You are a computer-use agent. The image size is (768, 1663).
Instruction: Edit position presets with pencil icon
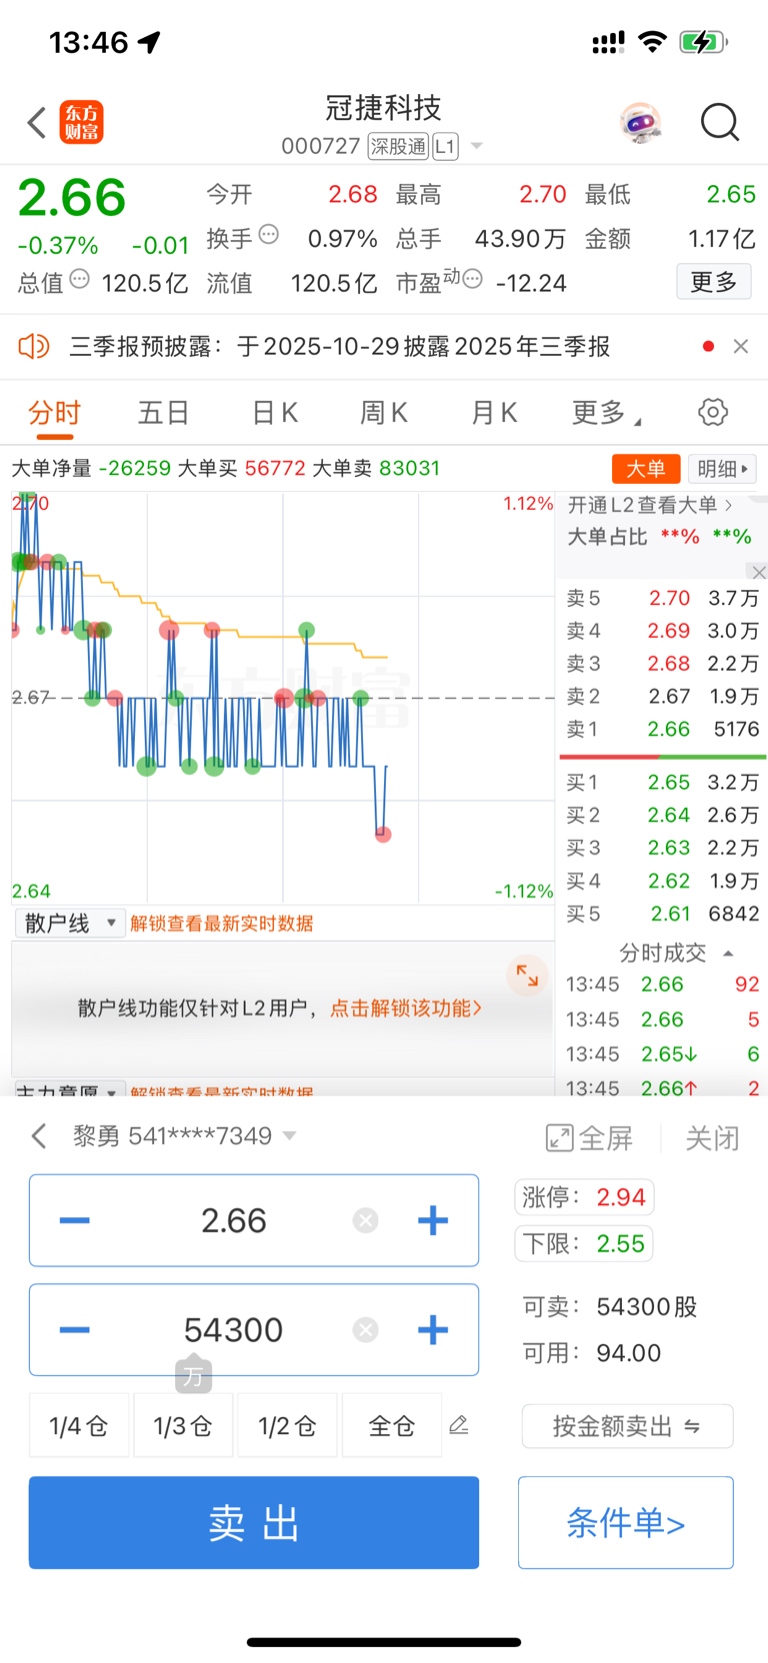[x=459, y=1425]
